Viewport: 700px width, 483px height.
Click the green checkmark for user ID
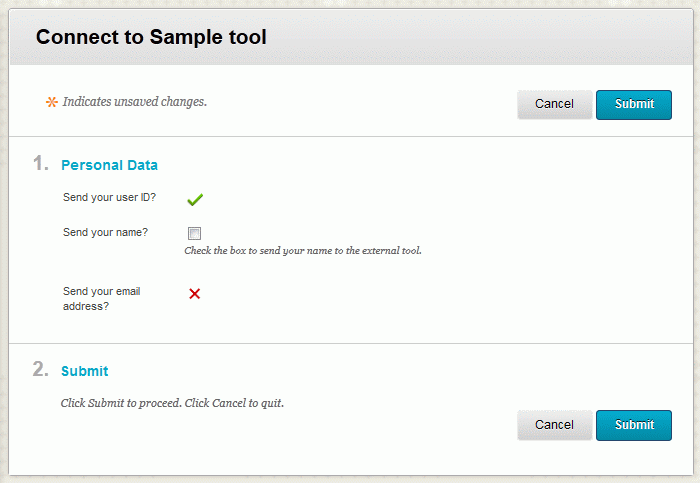coord(195,199)
